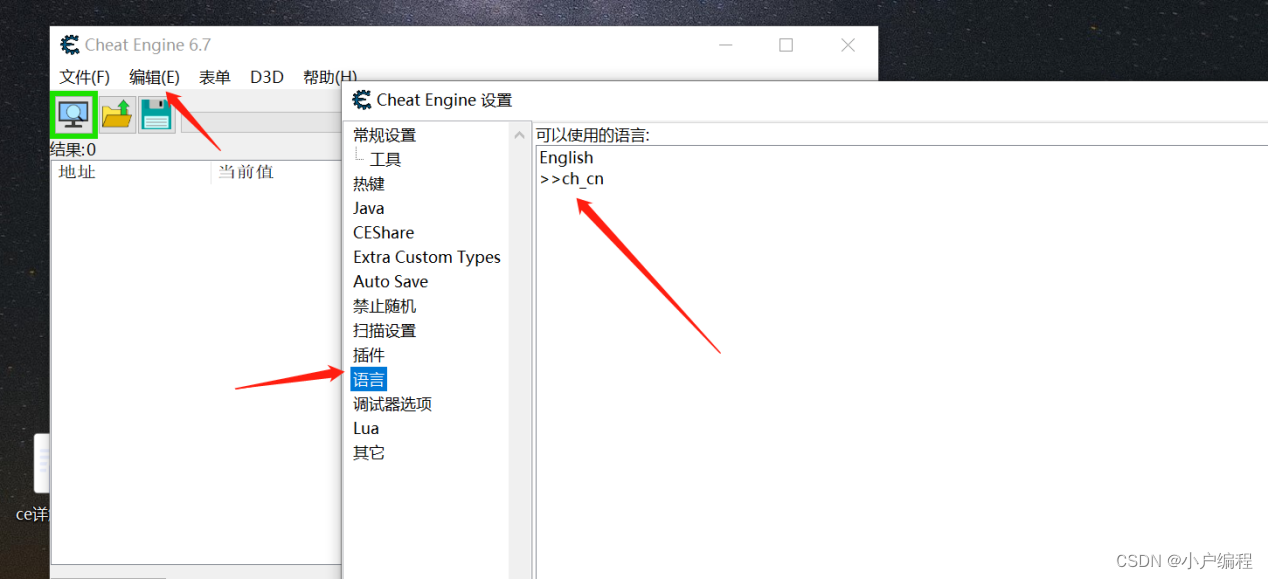Select Extra Custom Types settings page

427,257
